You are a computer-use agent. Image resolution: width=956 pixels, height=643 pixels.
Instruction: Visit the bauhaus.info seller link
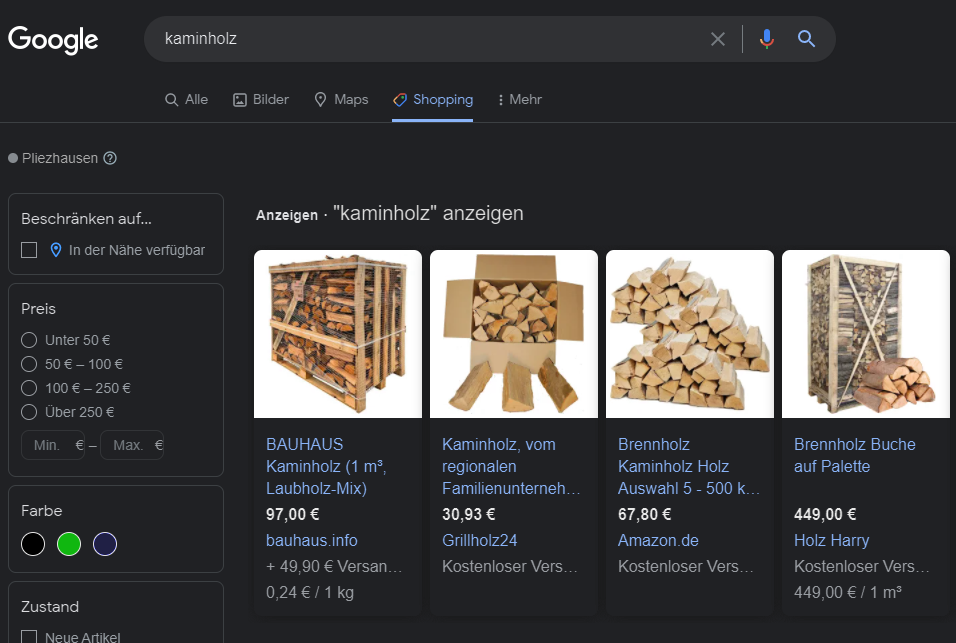(x=312, y=541)
